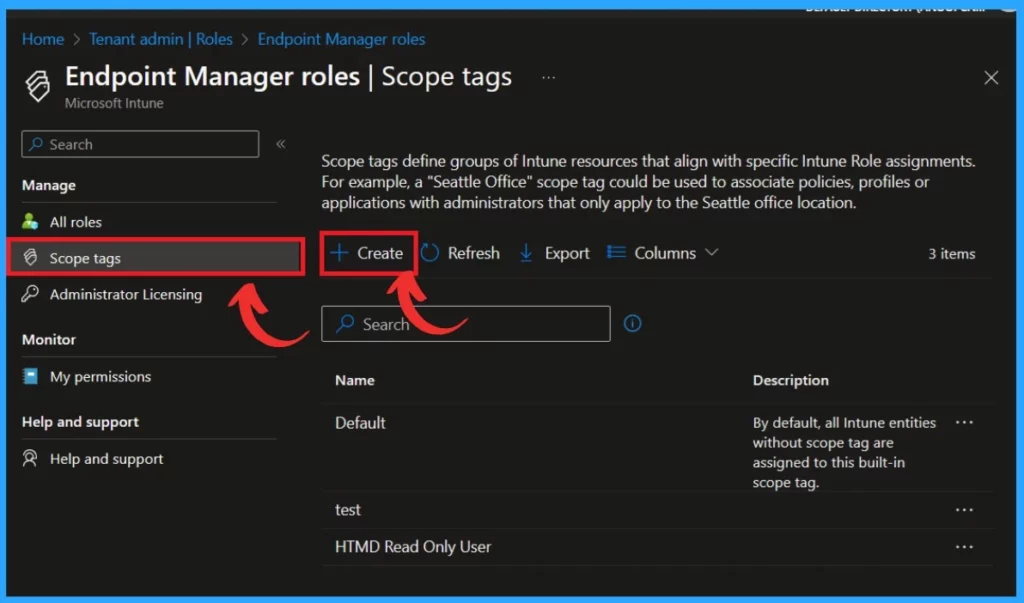Click the 3 items count text
Image resolution: width=1024 pixels, height=603 pixels.
coord(952,253)
